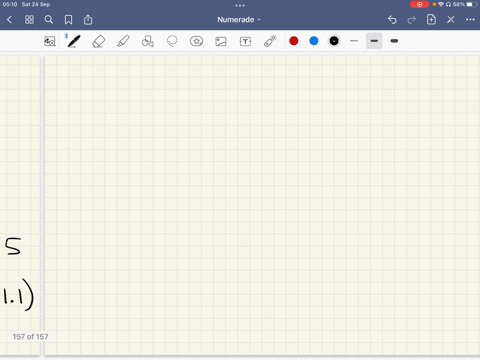The width and height of the screenshot is (480, 360).
Task: Select the Eraser tool
Action: pyautogui.click(x=99, y=41)
